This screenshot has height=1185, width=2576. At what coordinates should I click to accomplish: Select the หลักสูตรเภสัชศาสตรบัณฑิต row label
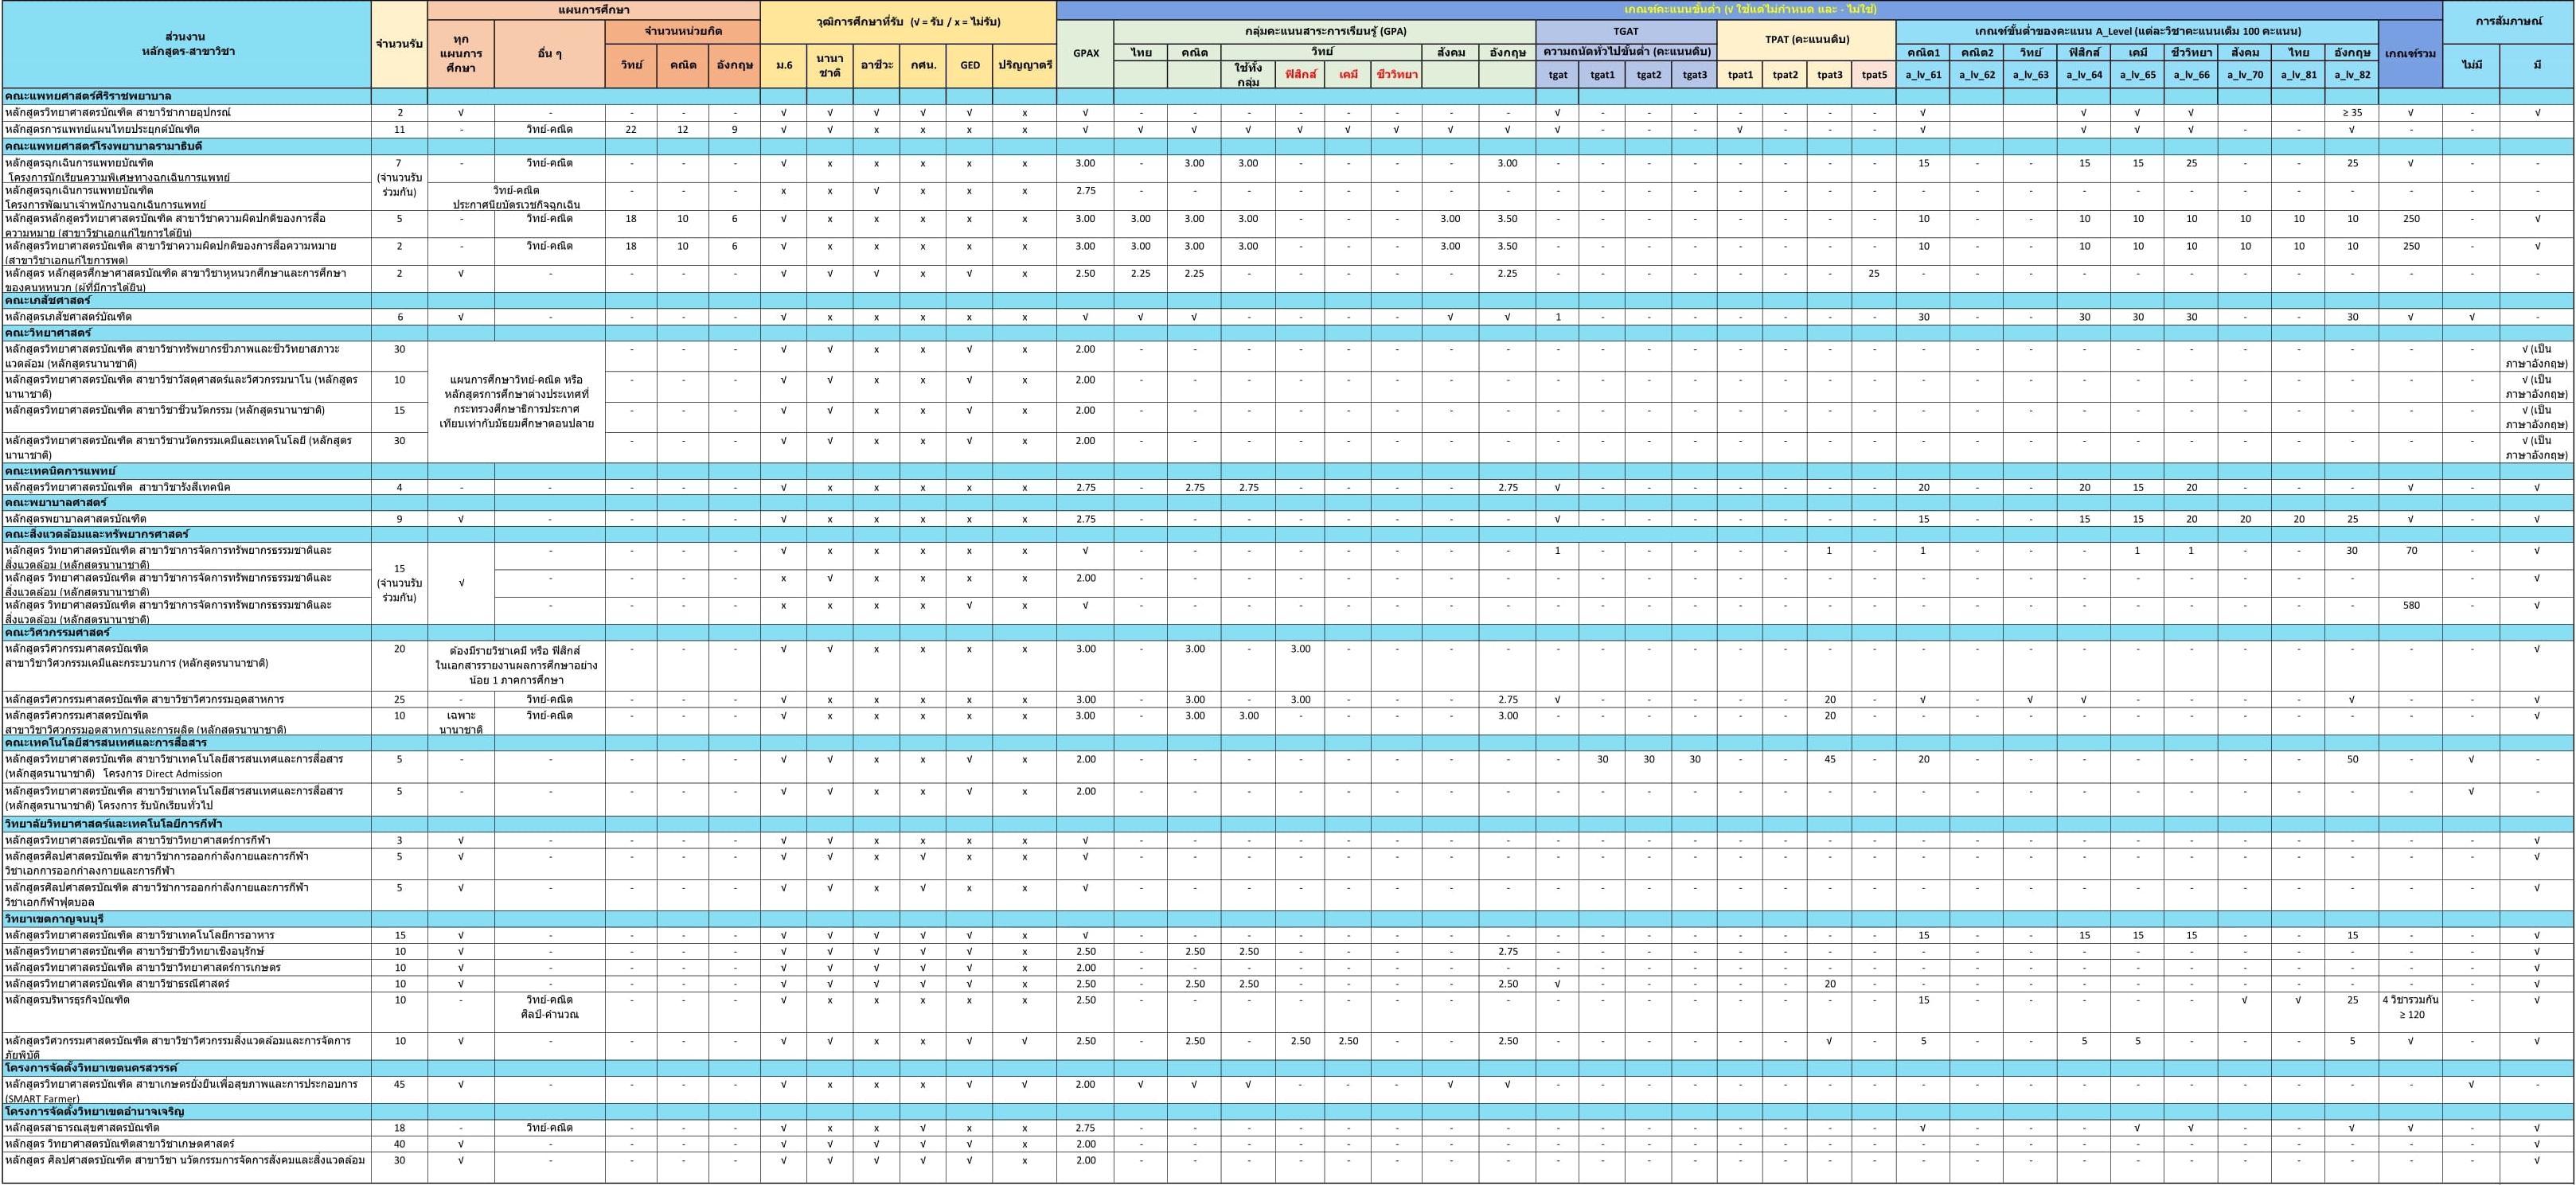click(x=68, y=317)
